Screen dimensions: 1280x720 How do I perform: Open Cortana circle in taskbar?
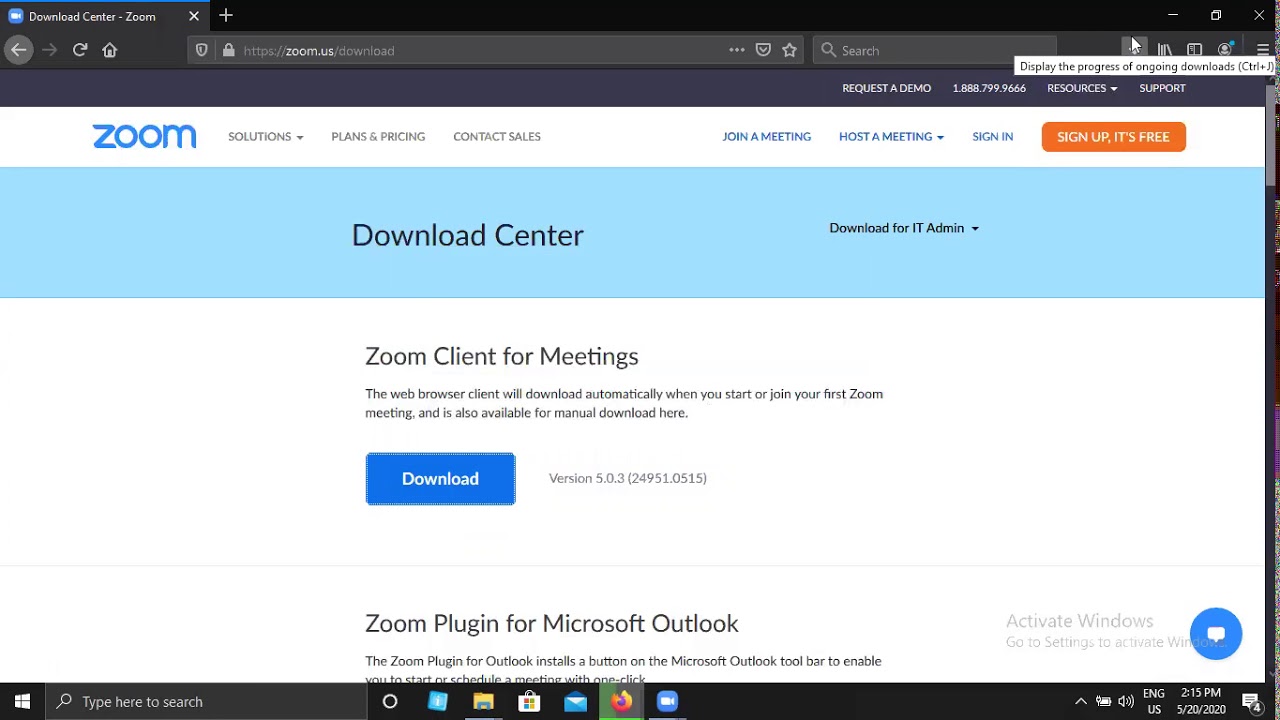[x=390, y=702]
